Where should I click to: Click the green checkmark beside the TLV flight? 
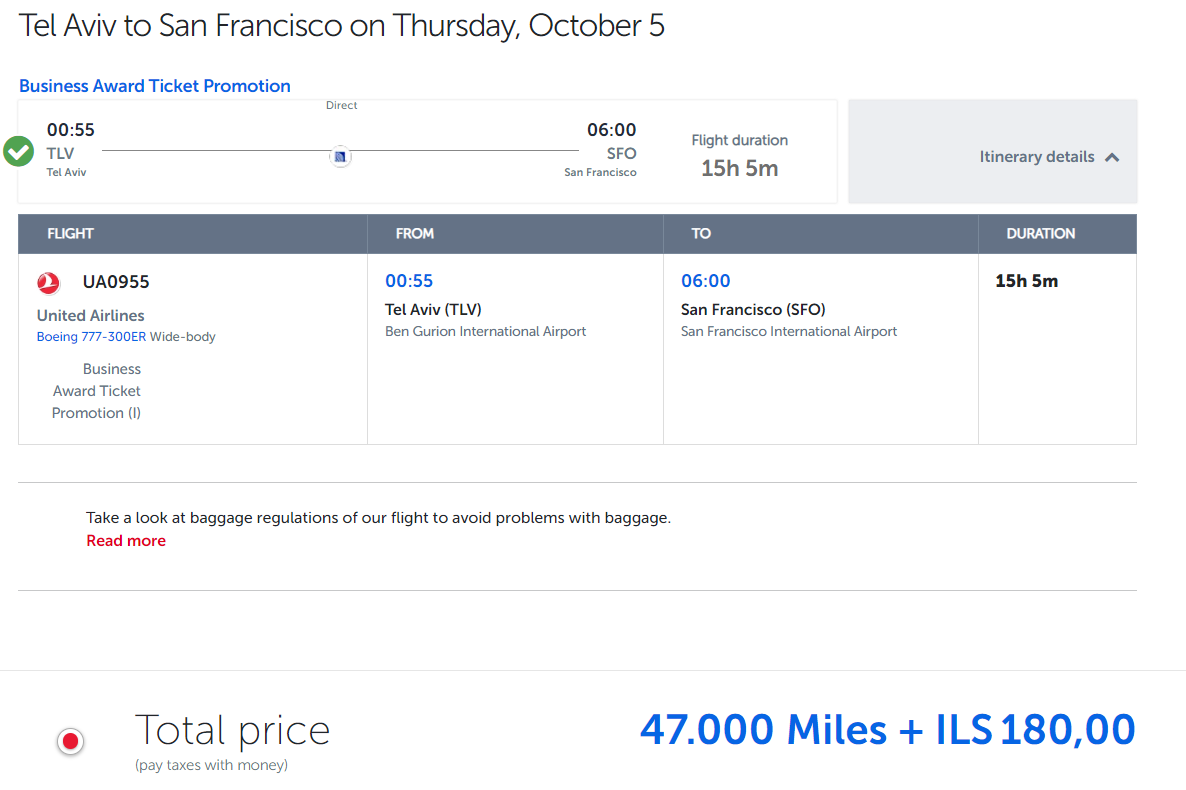point(18,151)
